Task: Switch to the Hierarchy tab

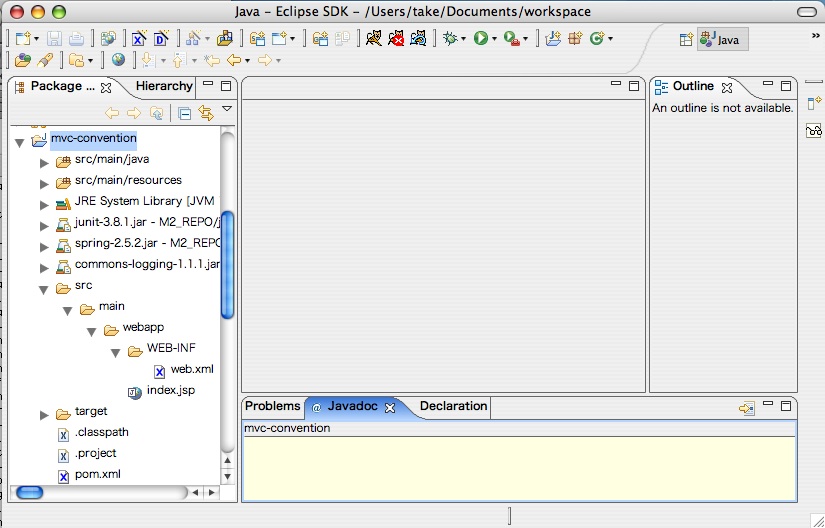Action: point(164,86)
